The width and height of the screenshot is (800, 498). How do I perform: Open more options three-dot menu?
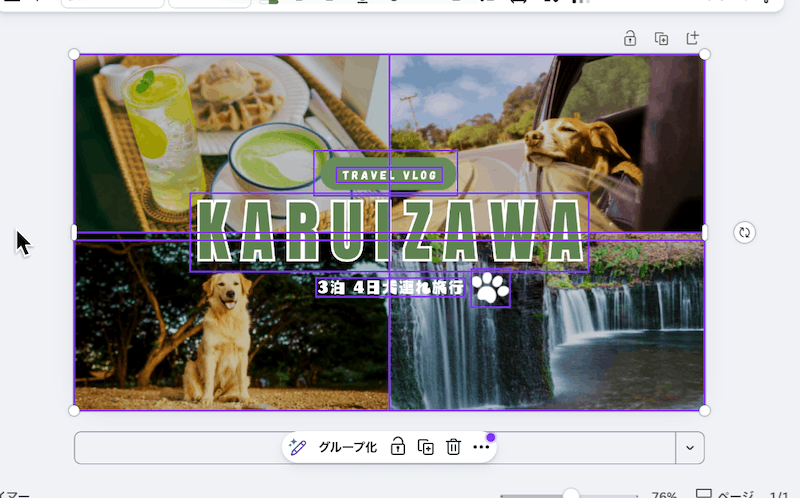[x=481, y=447]
